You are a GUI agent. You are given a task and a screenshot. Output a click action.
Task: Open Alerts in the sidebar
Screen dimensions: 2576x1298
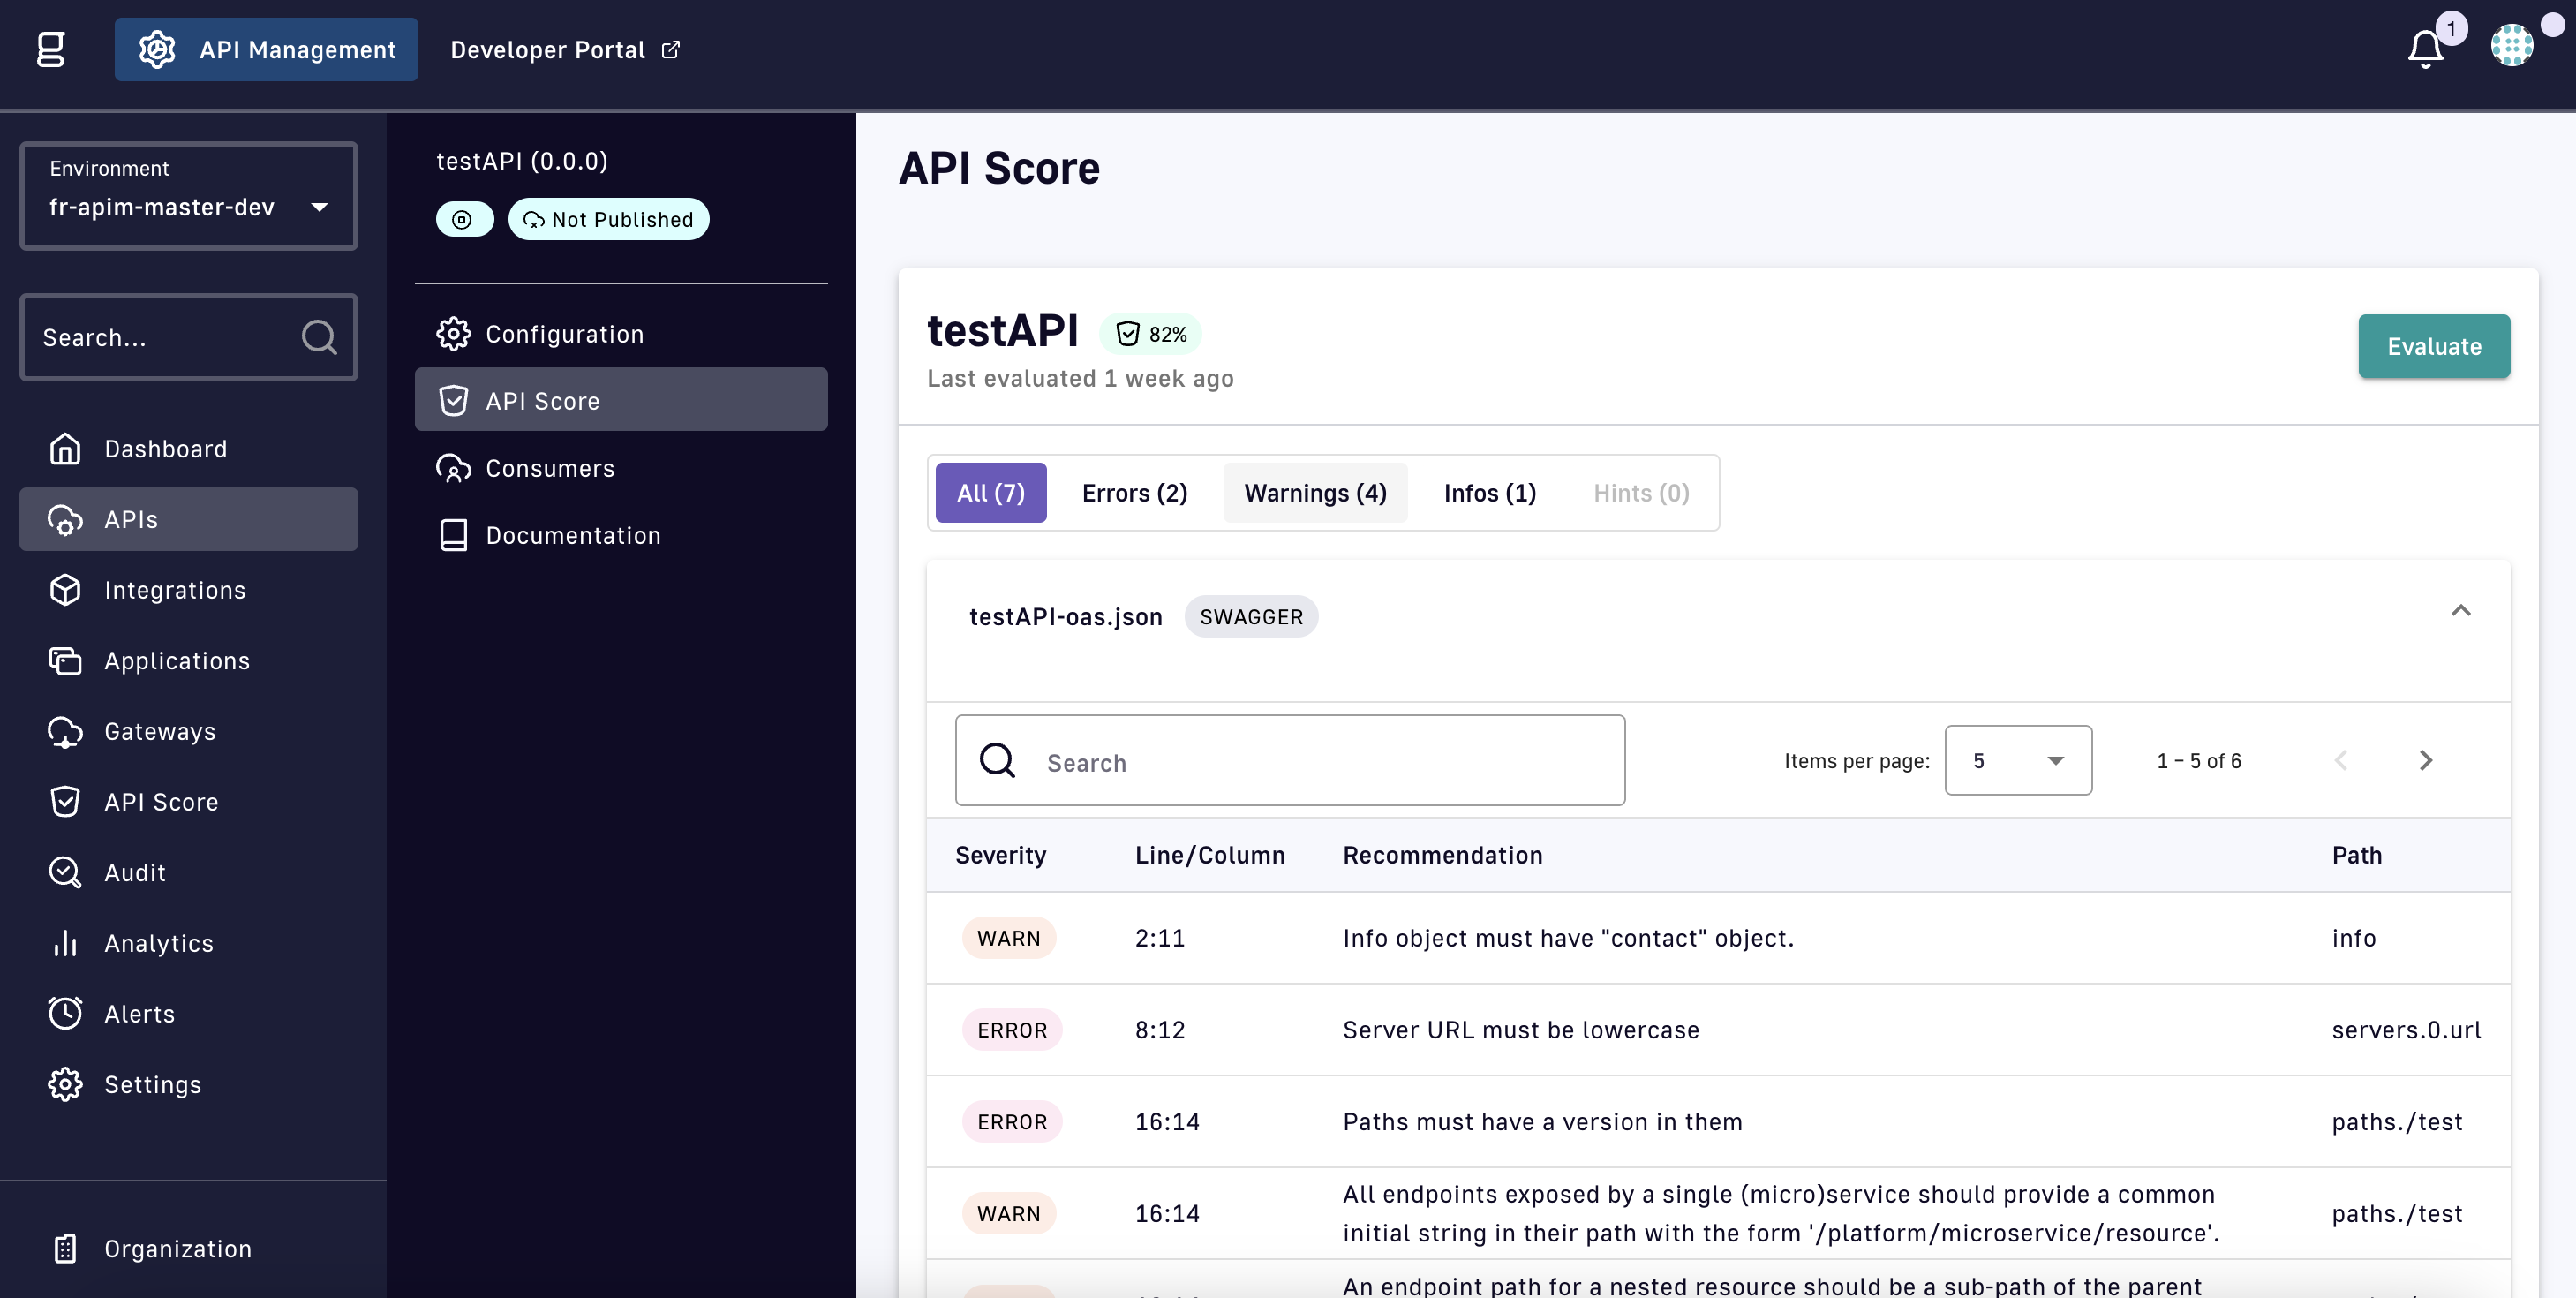click(x=139, y=1013)
